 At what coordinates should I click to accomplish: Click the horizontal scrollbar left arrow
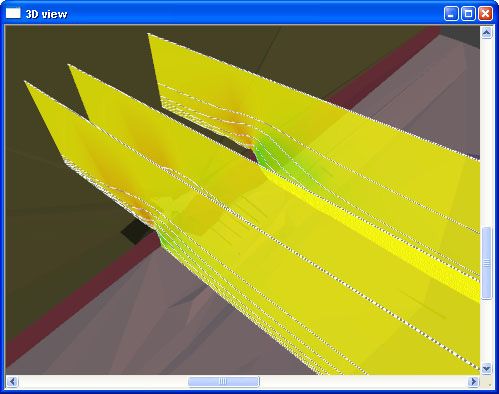tap(12, 381)
